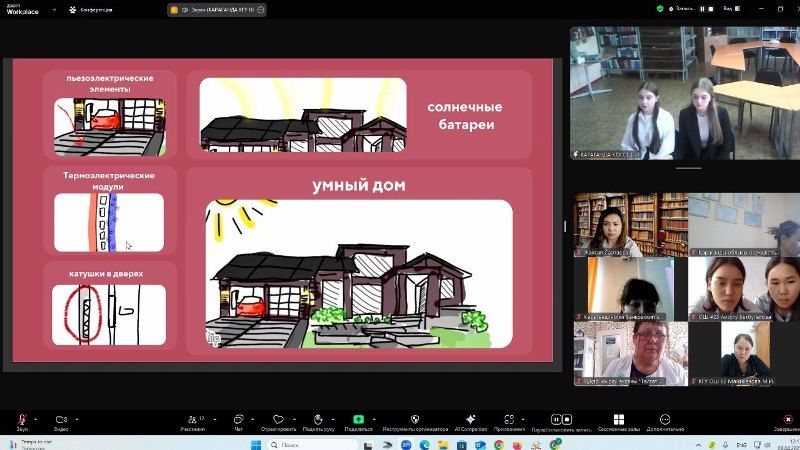
Task: Click the Raise hand icon
Action: (x=317, y=419)
